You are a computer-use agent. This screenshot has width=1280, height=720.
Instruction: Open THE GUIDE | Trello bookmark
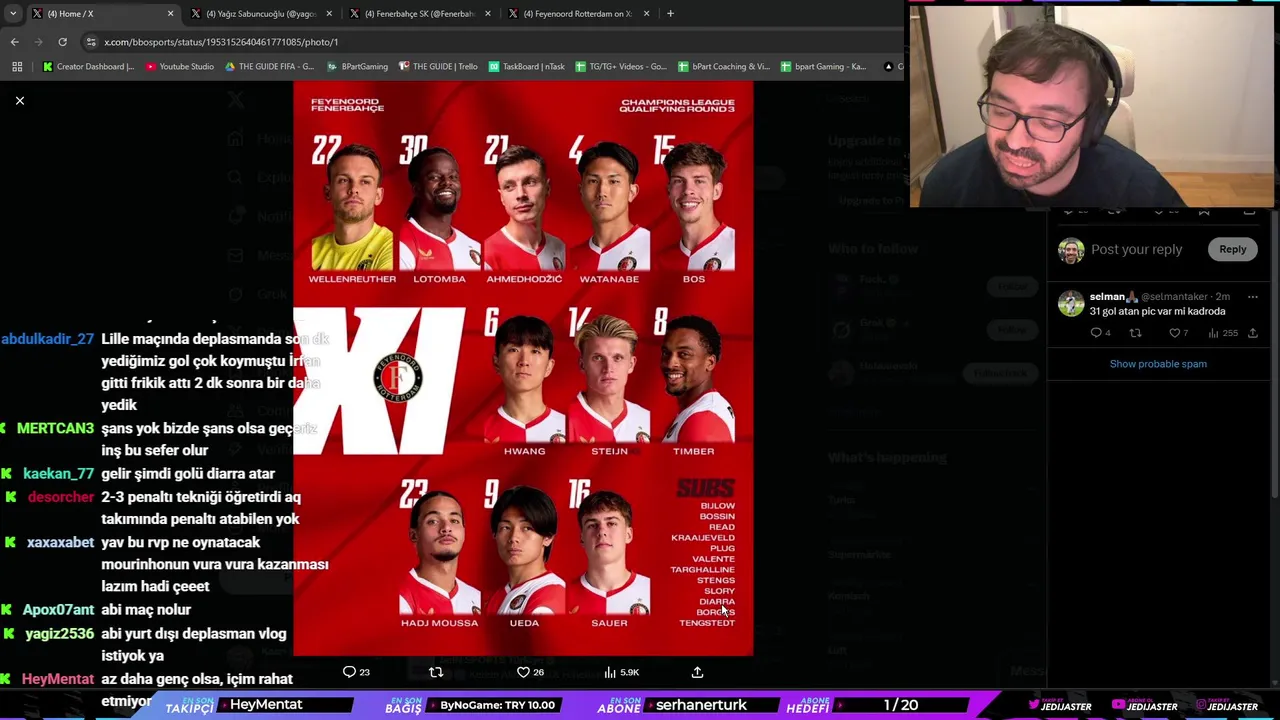[438, 67]
